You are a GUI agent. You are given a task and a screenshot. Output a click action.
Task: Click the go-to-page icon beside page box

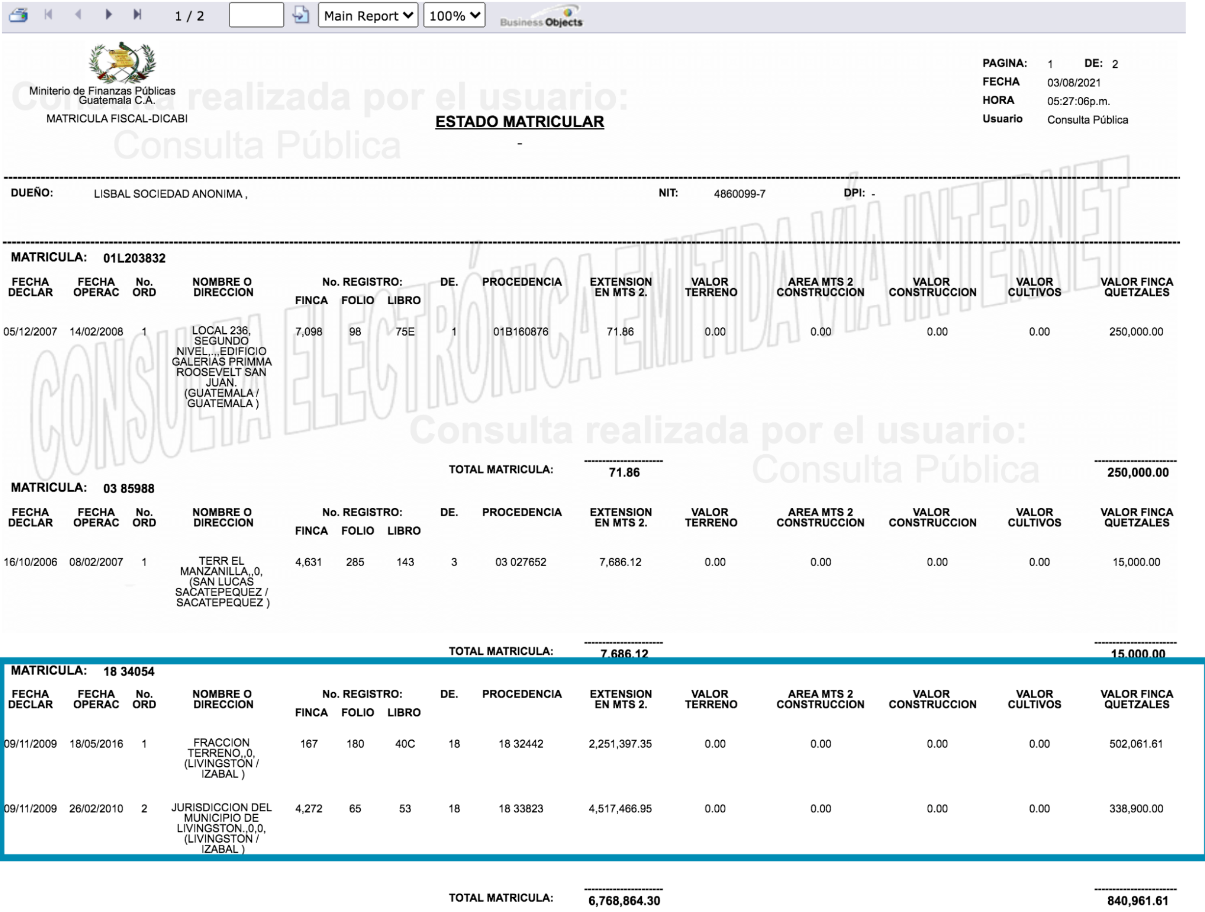pos(300,16)
